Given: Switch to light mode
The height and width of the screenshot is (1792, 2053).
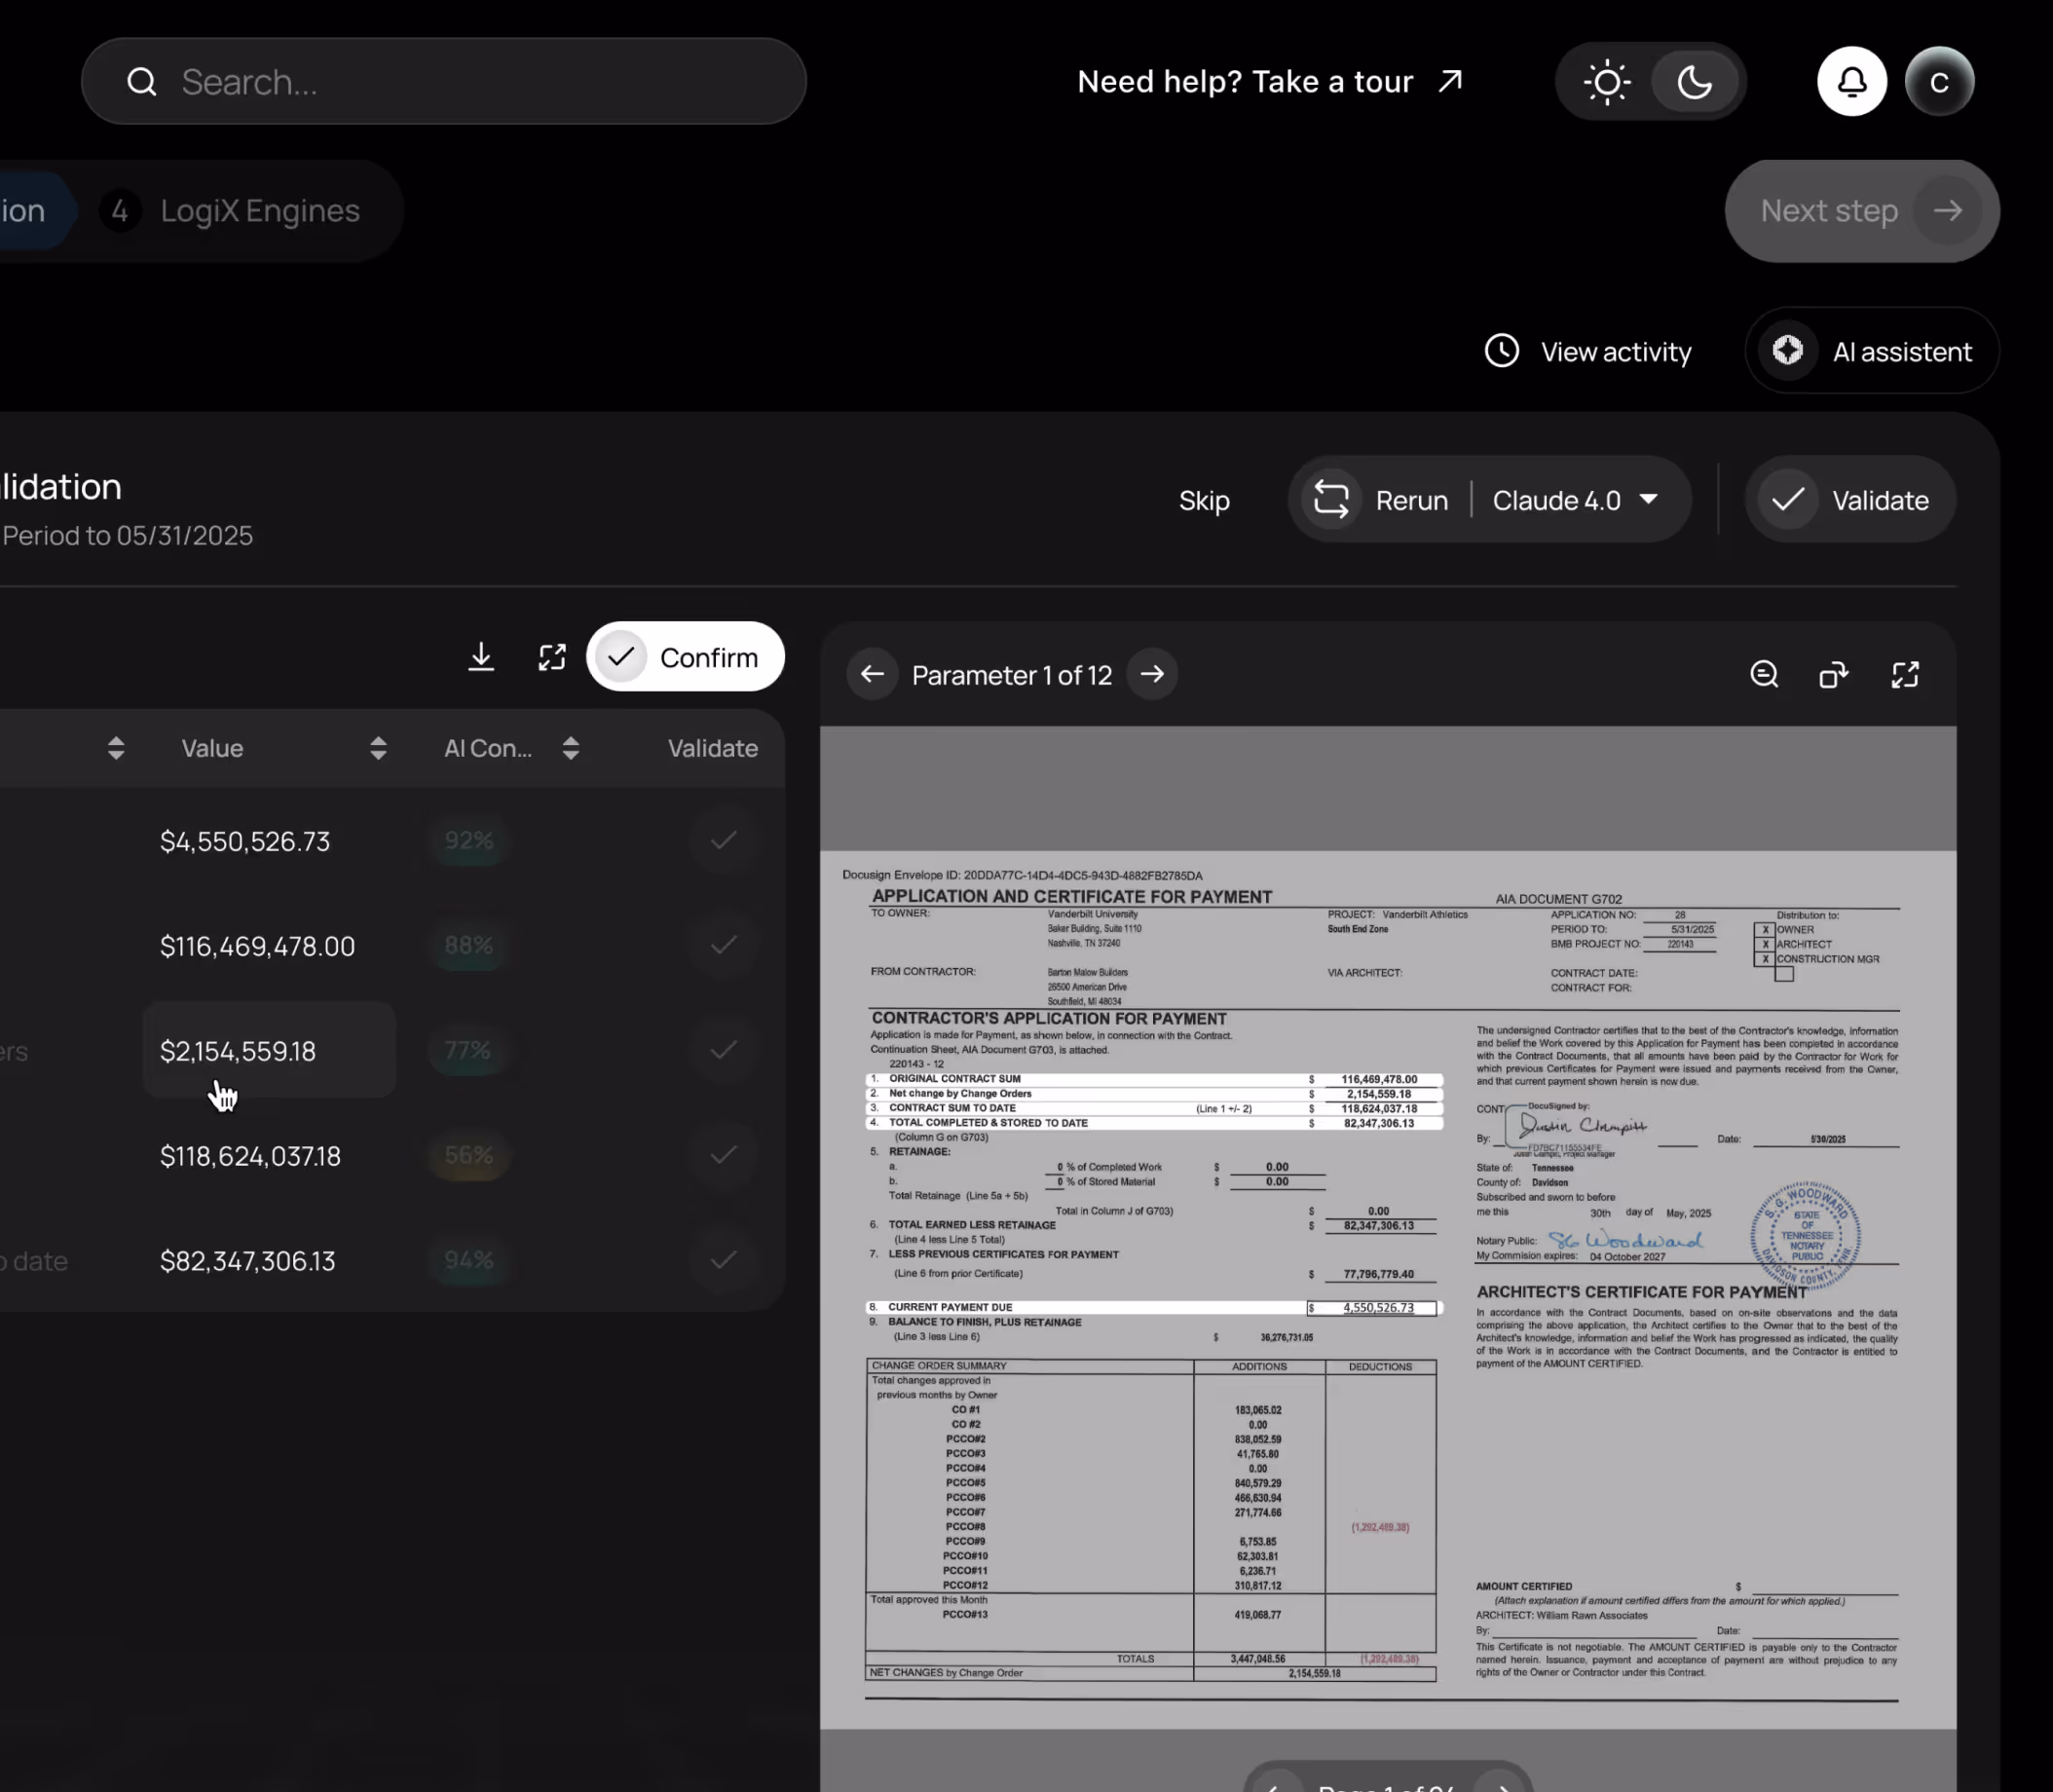Looking at the screenshot, I should 1607,82.
